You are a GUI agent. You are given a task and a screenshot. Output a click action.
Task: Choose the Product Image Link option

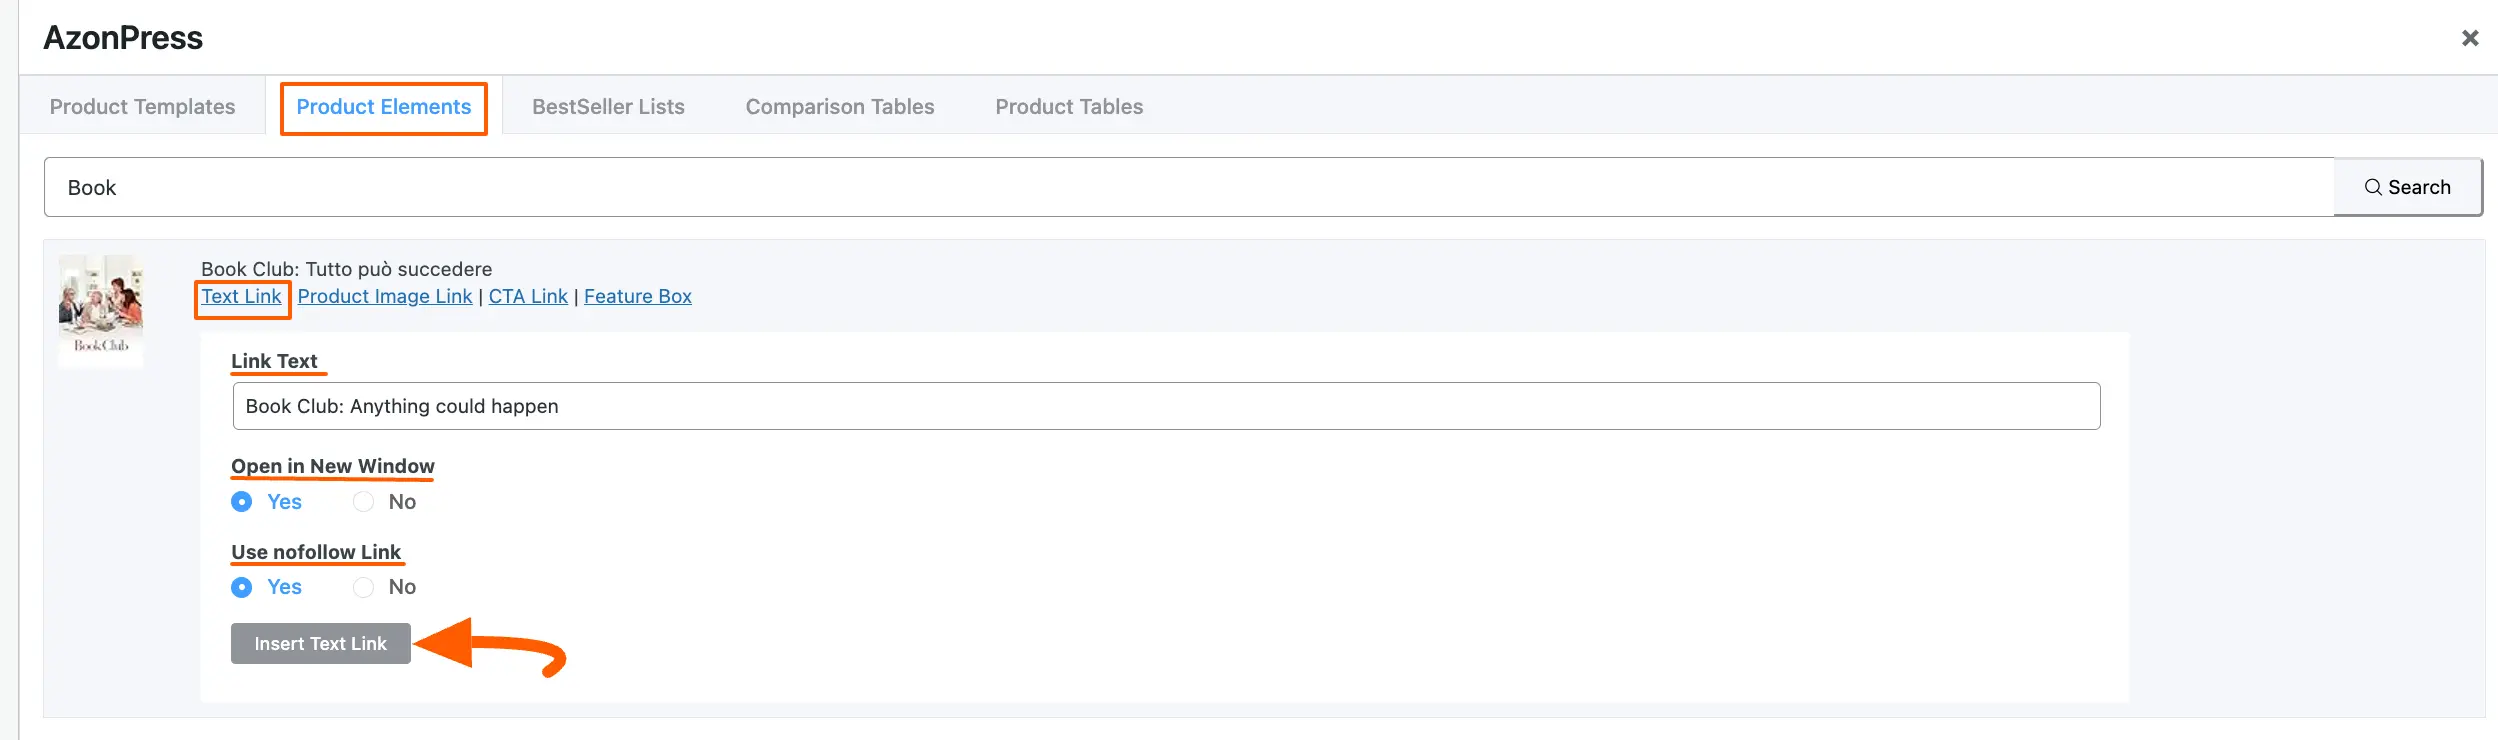(384, 297)
